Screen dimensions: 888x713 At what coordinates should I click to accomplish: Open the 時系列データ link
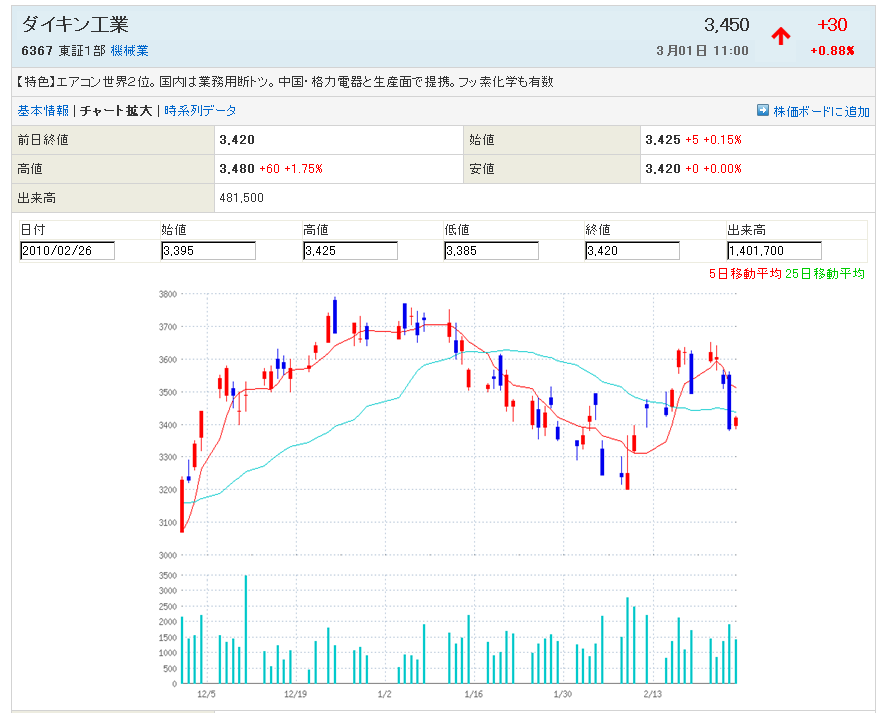pos(200,110)
